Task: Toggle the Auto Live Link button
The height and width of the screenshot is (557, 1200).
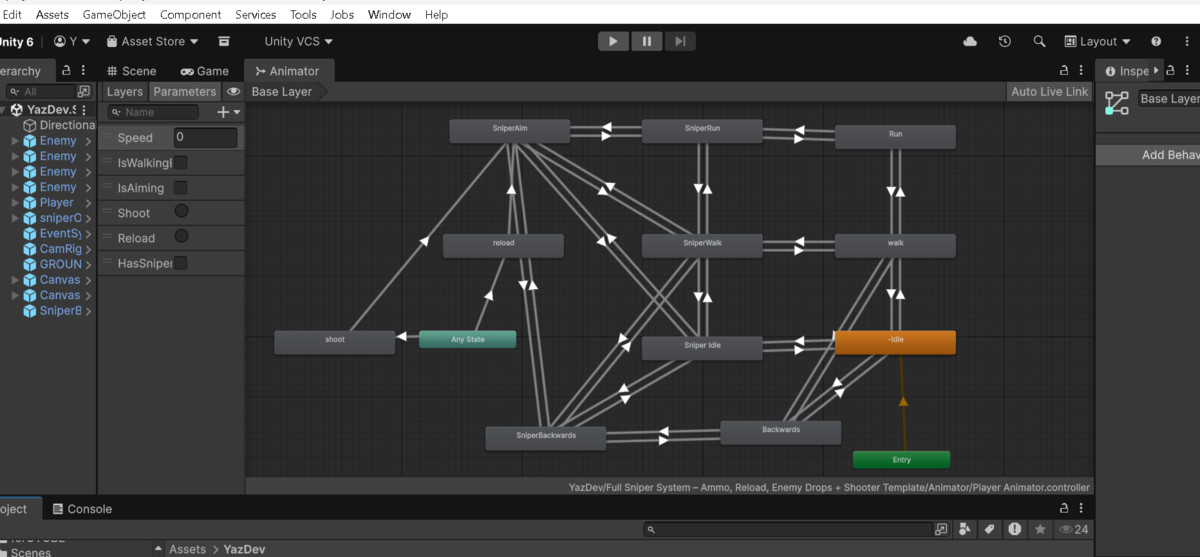Action: click(1049, 91)
